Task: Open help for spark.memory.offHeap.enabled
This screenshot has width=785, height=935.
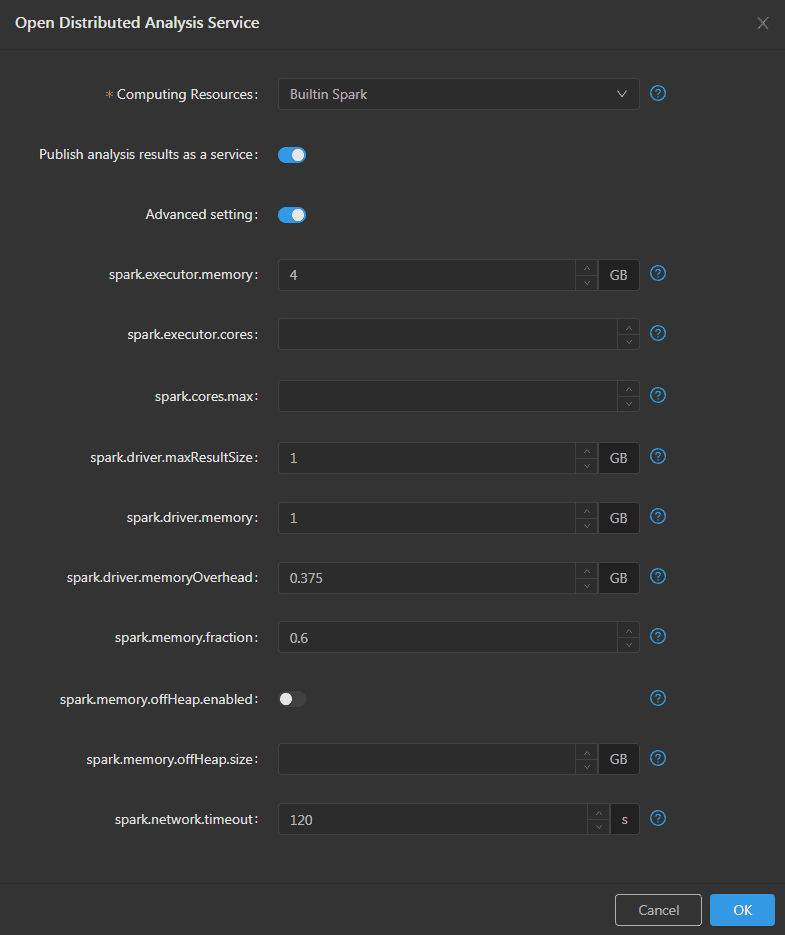Action: (658, 698)
